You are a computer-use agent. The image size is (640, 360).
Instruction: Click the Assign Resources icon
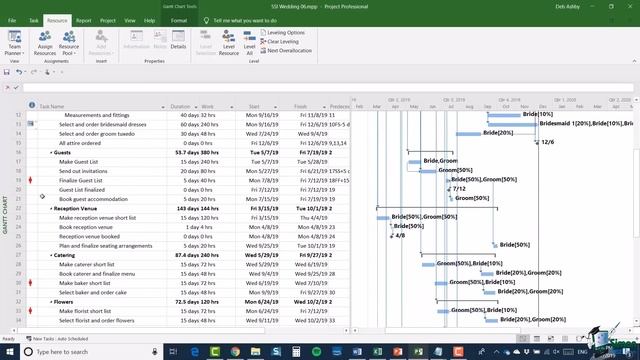point(45,42)
